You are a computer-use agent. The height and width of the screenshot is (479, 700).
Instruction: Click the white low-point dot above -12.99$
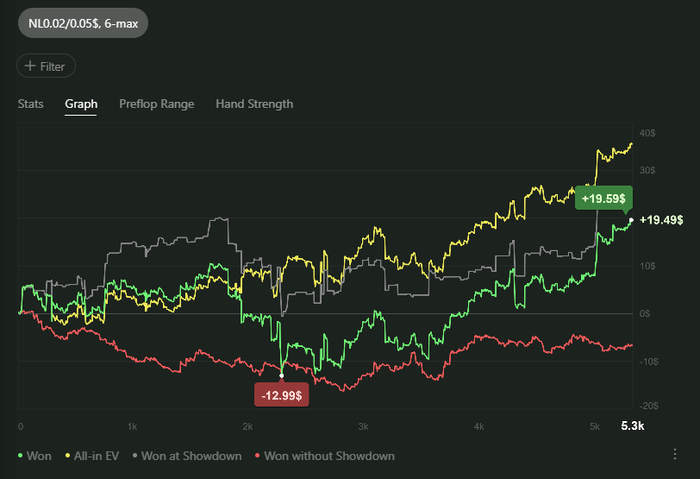click(281, 376)
